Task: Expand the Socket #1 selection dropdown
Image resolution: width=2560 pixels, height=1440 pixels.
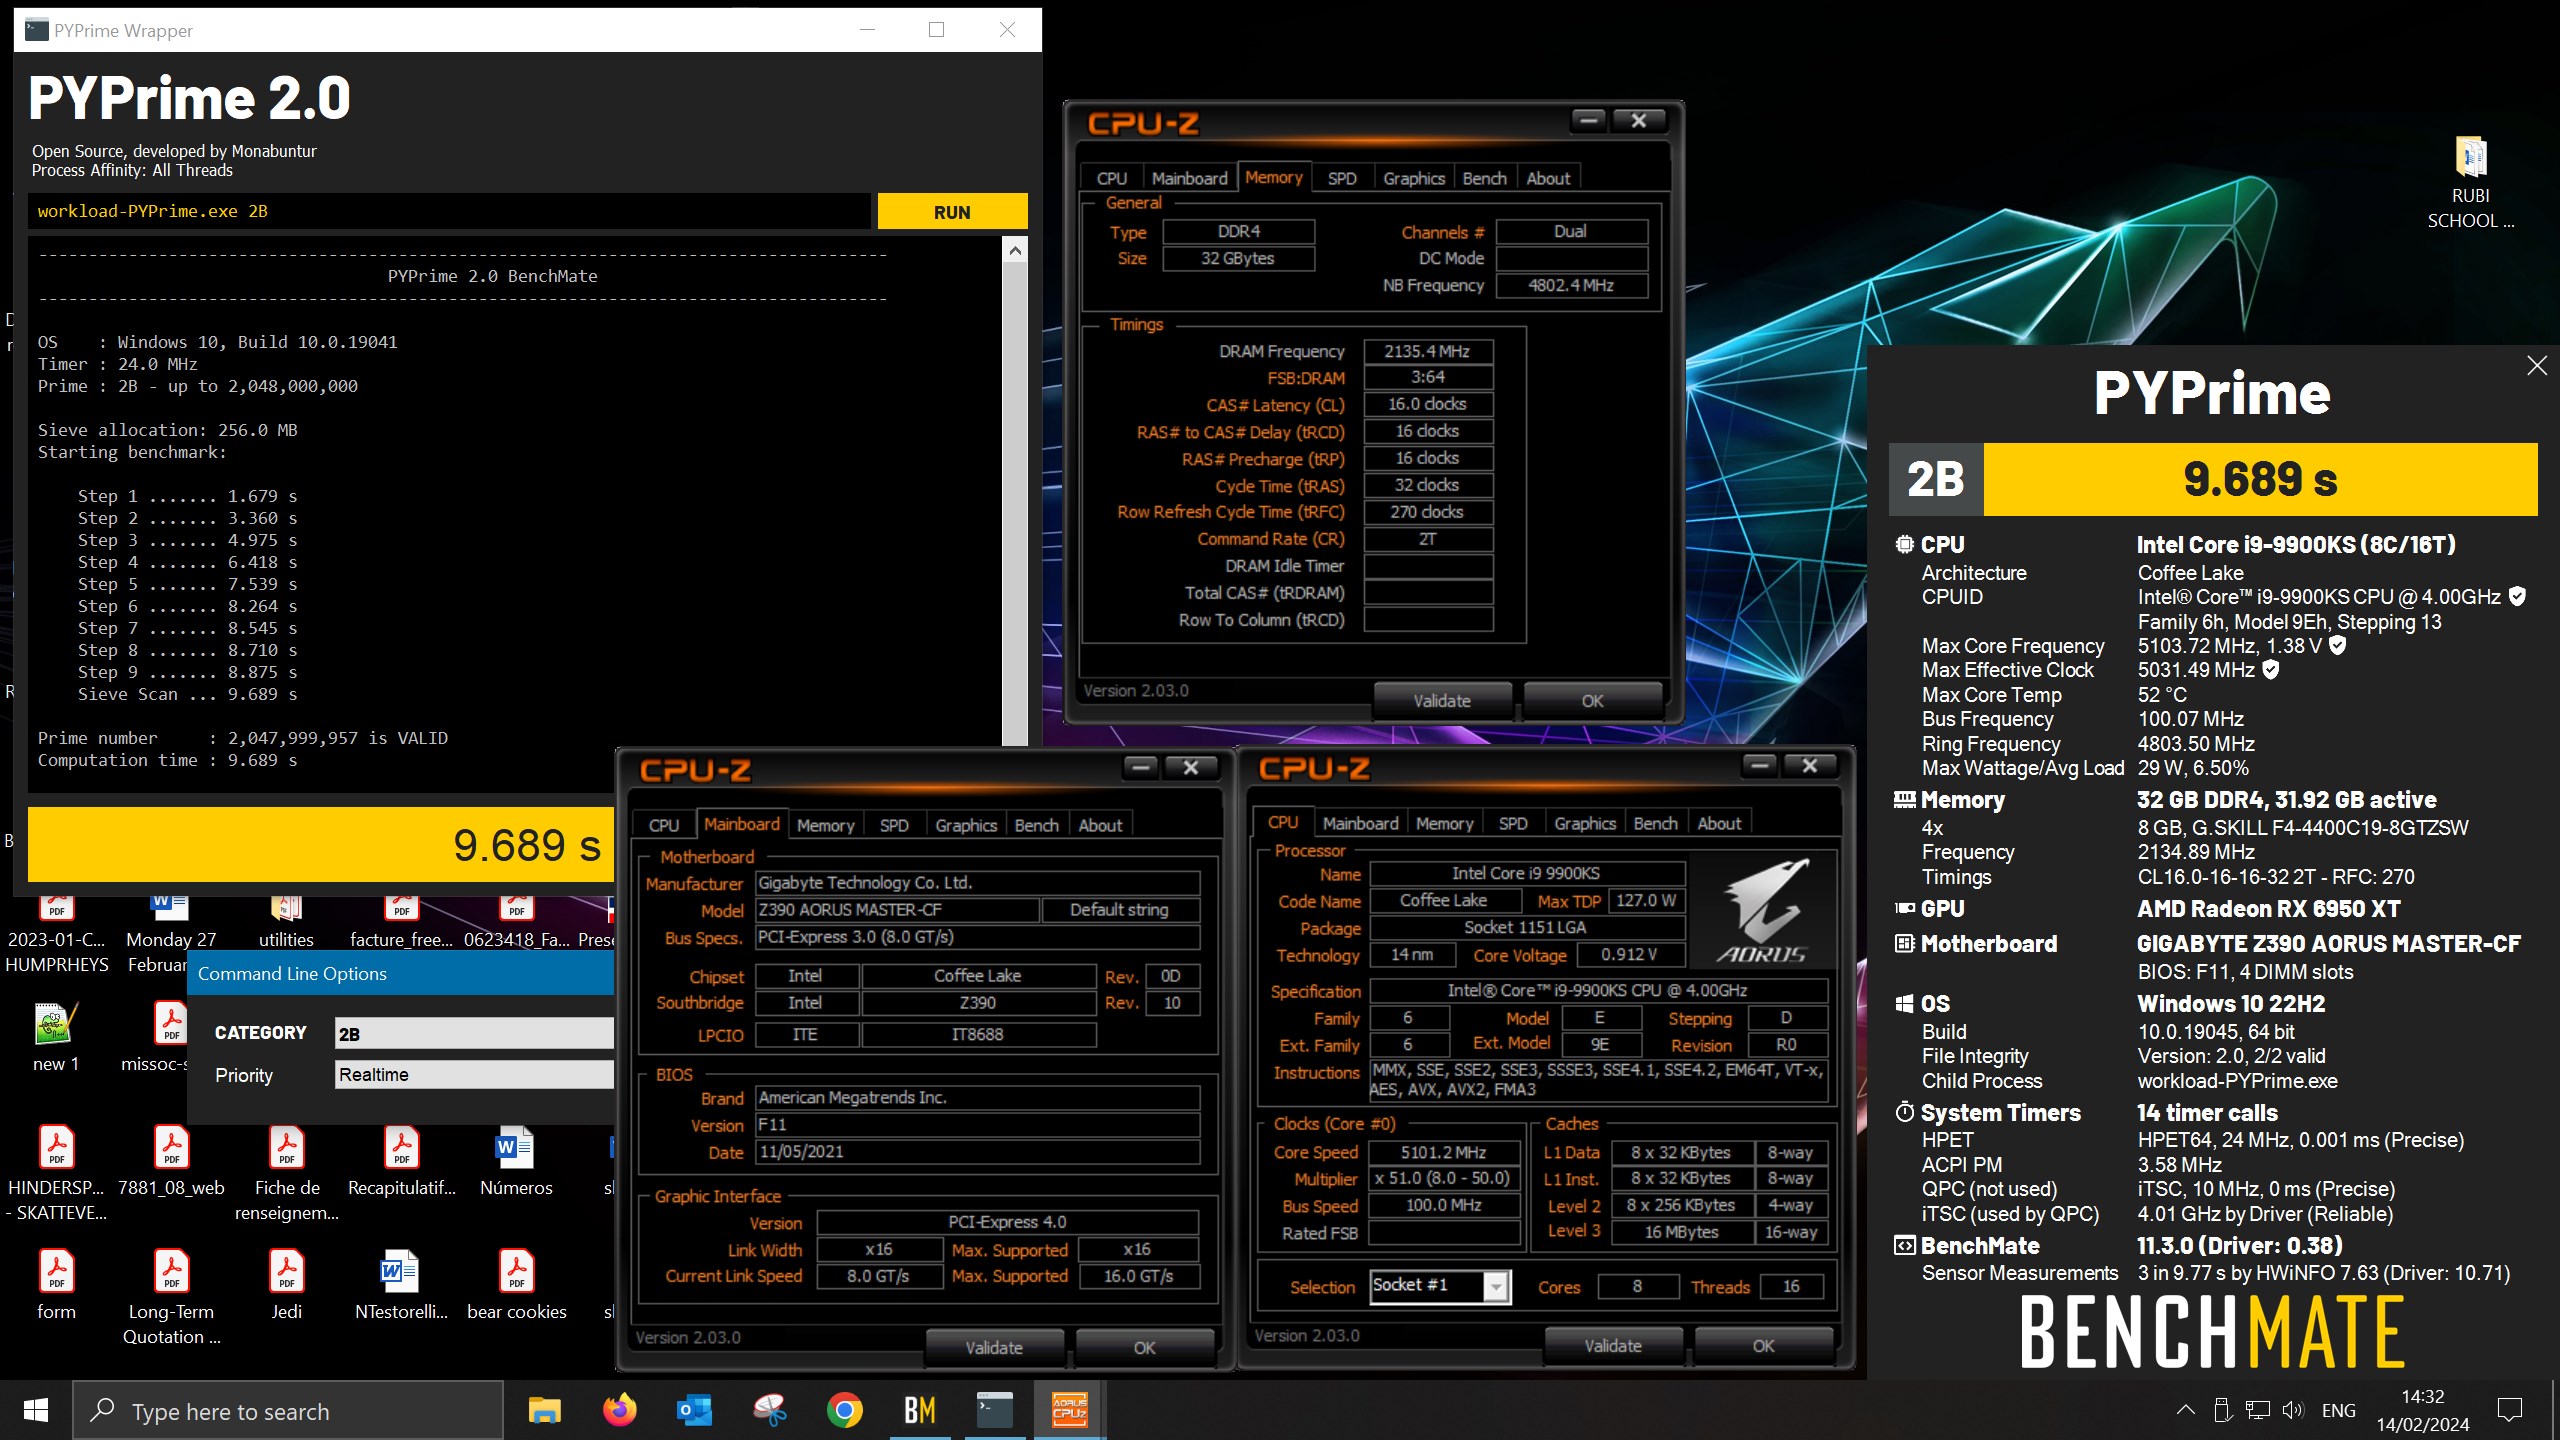Action: (x=1496, y=1286)
